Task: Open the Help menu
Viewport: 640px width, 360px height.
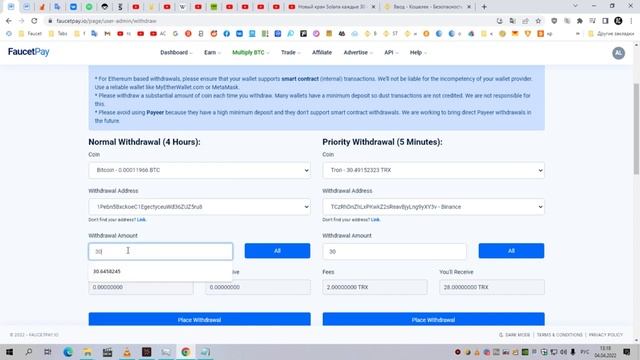Action: (x=418, y=53)
